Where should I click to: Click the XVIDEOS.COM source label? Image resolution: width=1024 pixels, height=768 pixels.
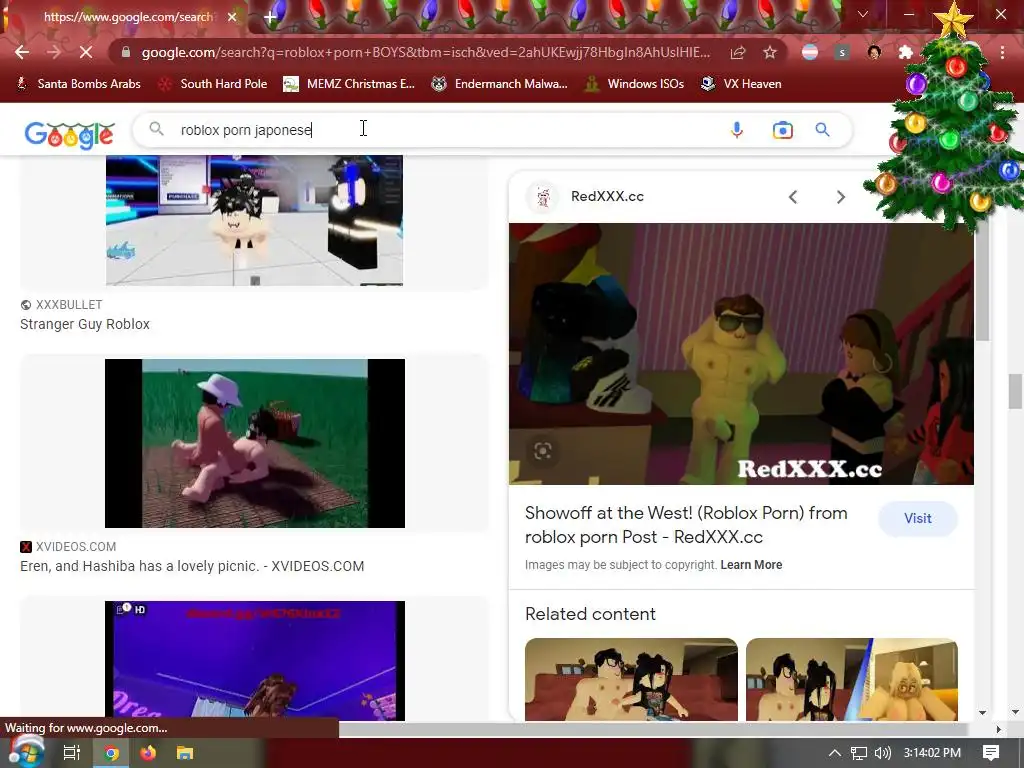point(76,547)
